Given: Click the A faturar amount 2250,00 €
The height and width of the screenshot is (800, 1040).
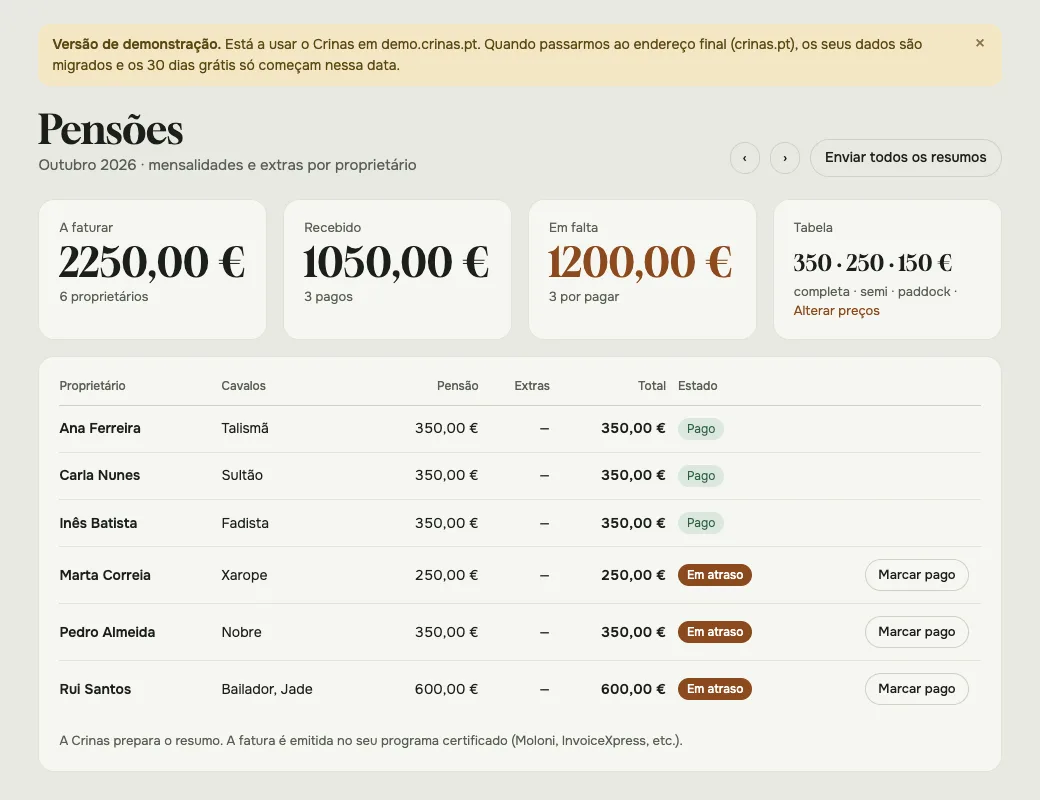Looking at the screenshot, I should coord(153,263).
